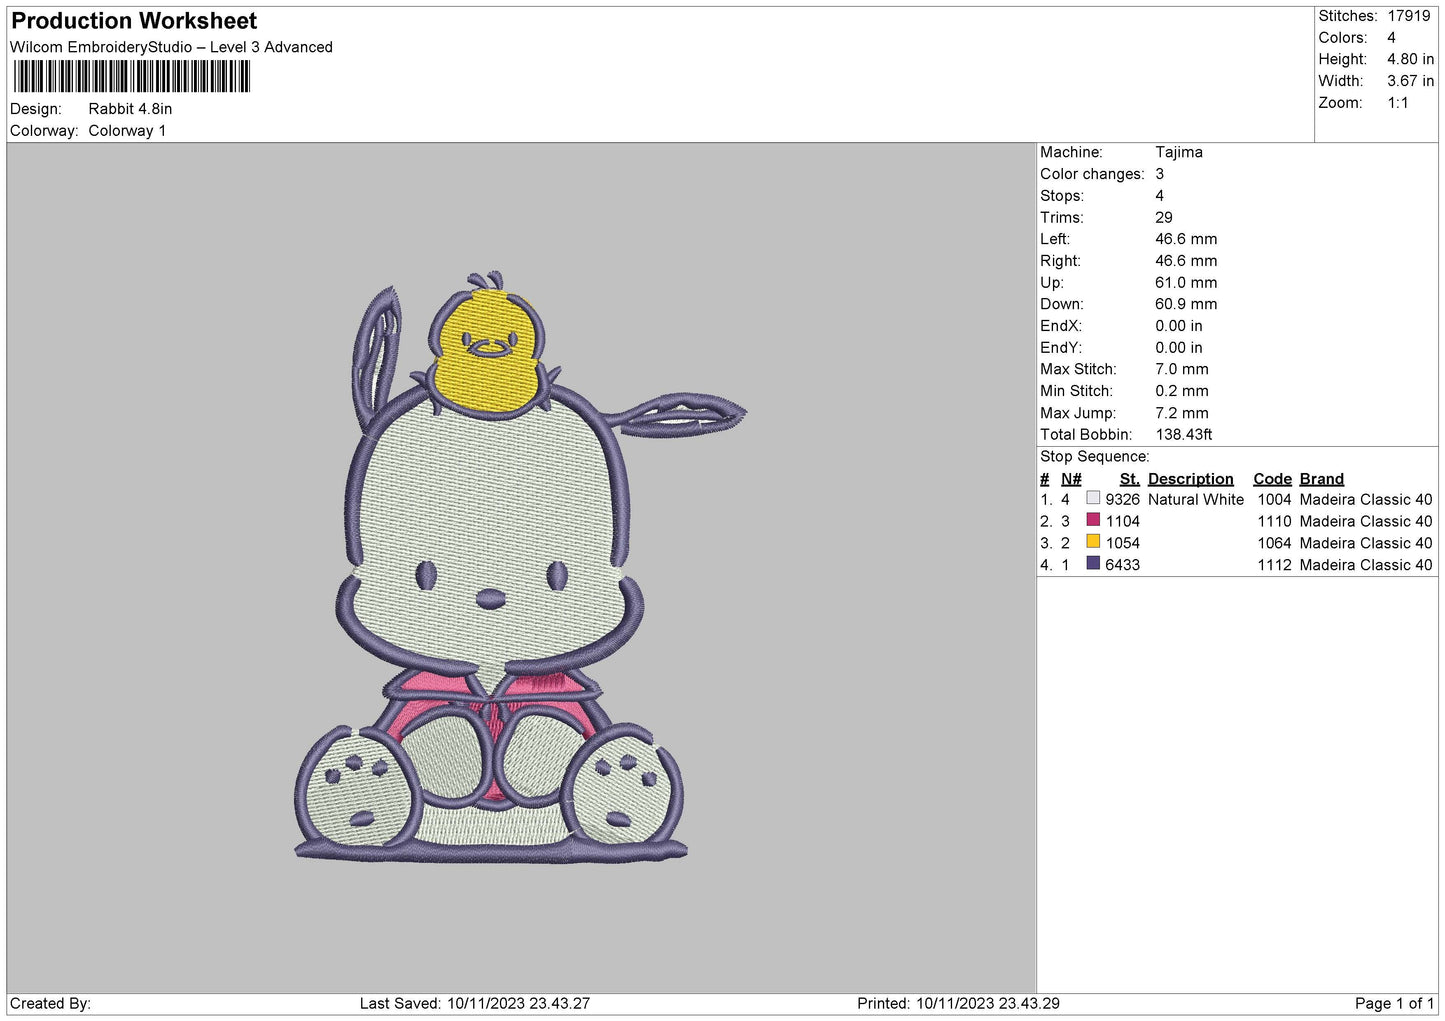This screenshot has height=1021, width=1445.
Task: Click the 'Natural White' description text
Action: tap(1196, 499)
